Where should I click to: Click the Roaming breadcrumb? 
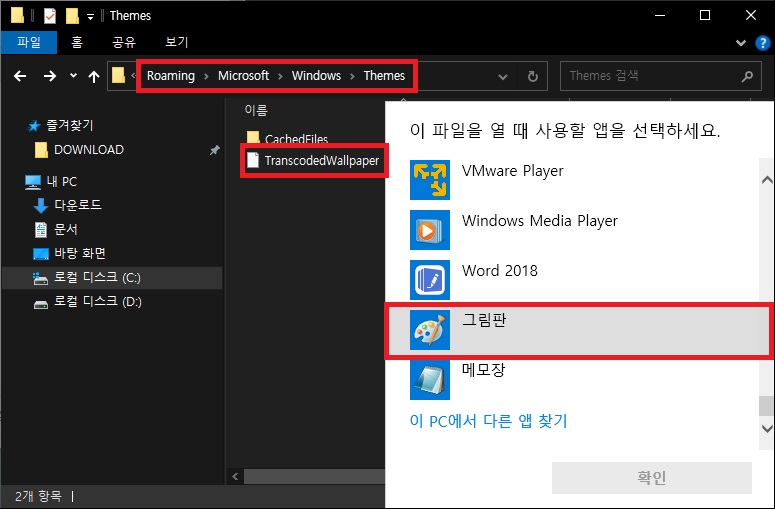(x=171, y=76)
